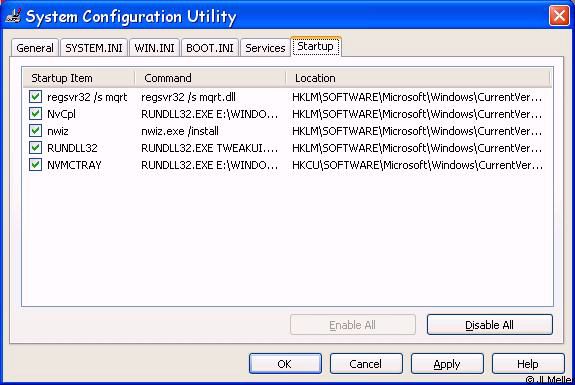This screenshot has height=385, width=575.
Task: Click the 'regsvr32 /s mqrt.dll' command cell
Action: (x=188, y=97)
